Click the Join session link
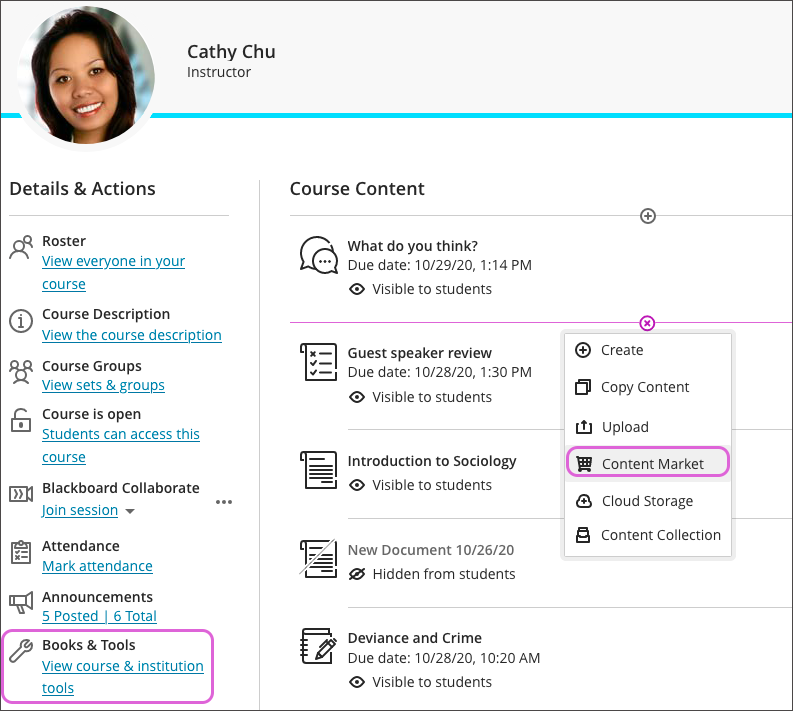The height and width of the screenshot is (711, 793). point(80,510)
